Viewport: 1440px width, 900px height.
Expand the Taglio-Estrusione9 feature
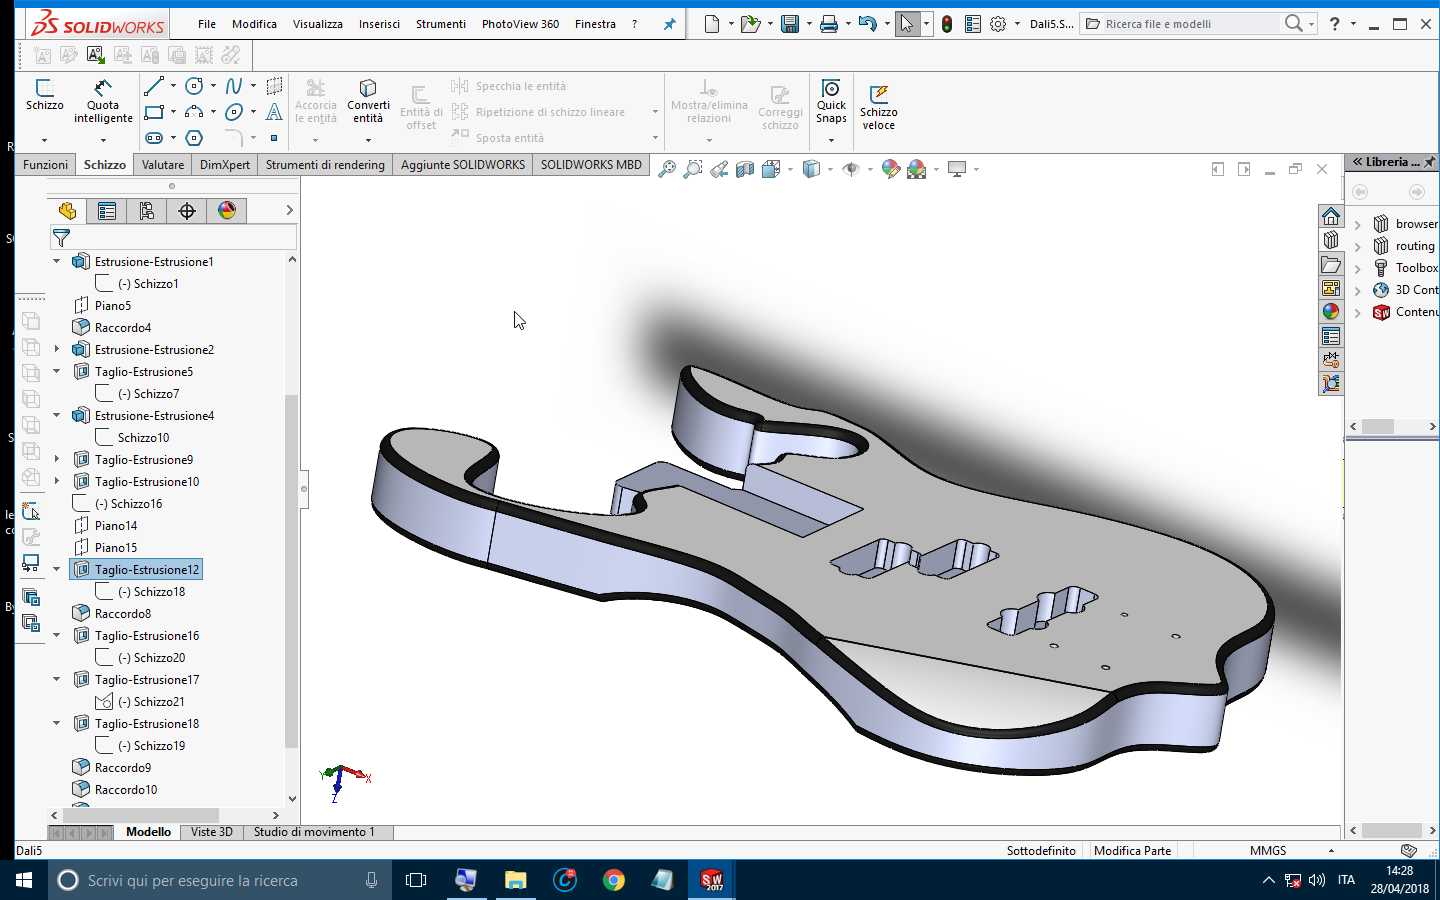pyautogui.click(x=57, y=459)
